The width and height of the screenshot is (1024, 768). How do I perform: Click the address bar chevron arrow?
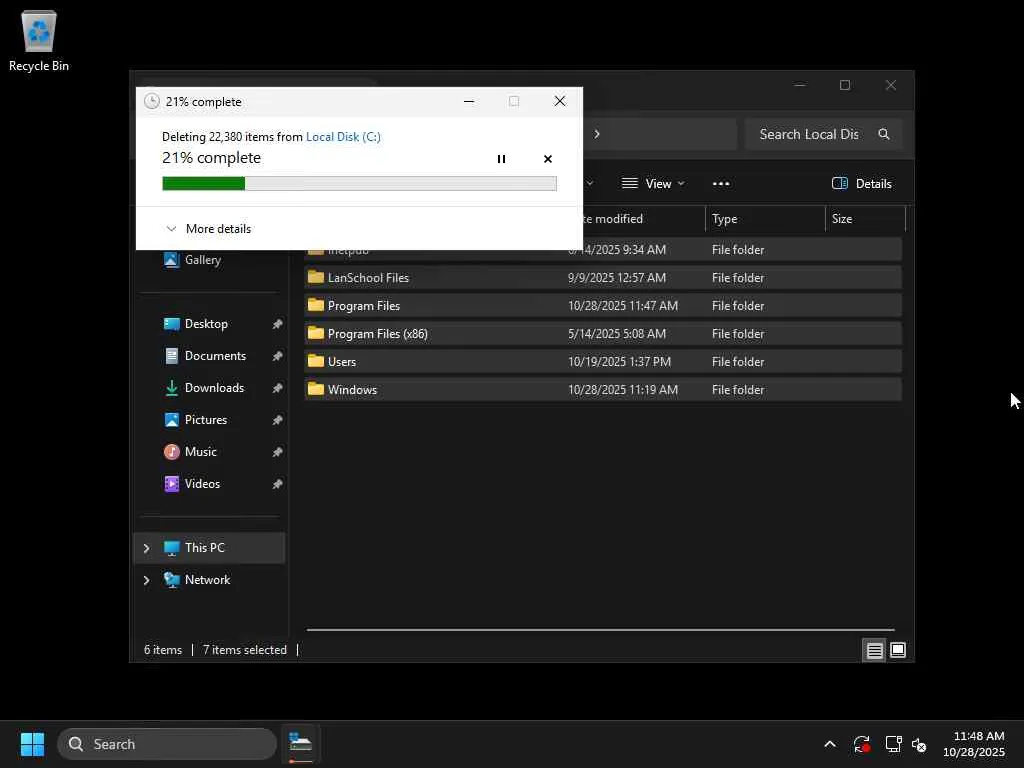[x=596, y=134]
